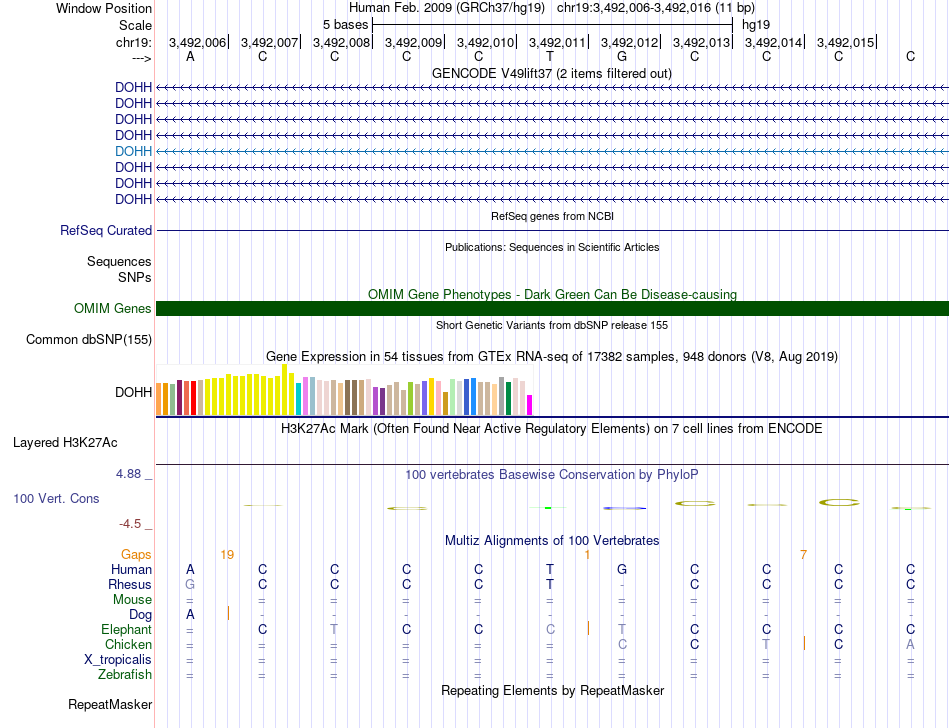Click the gap count 7 in Gaps row
Image resolution: width=950 pixels, height=728 pixels.
tap(803, 554)
